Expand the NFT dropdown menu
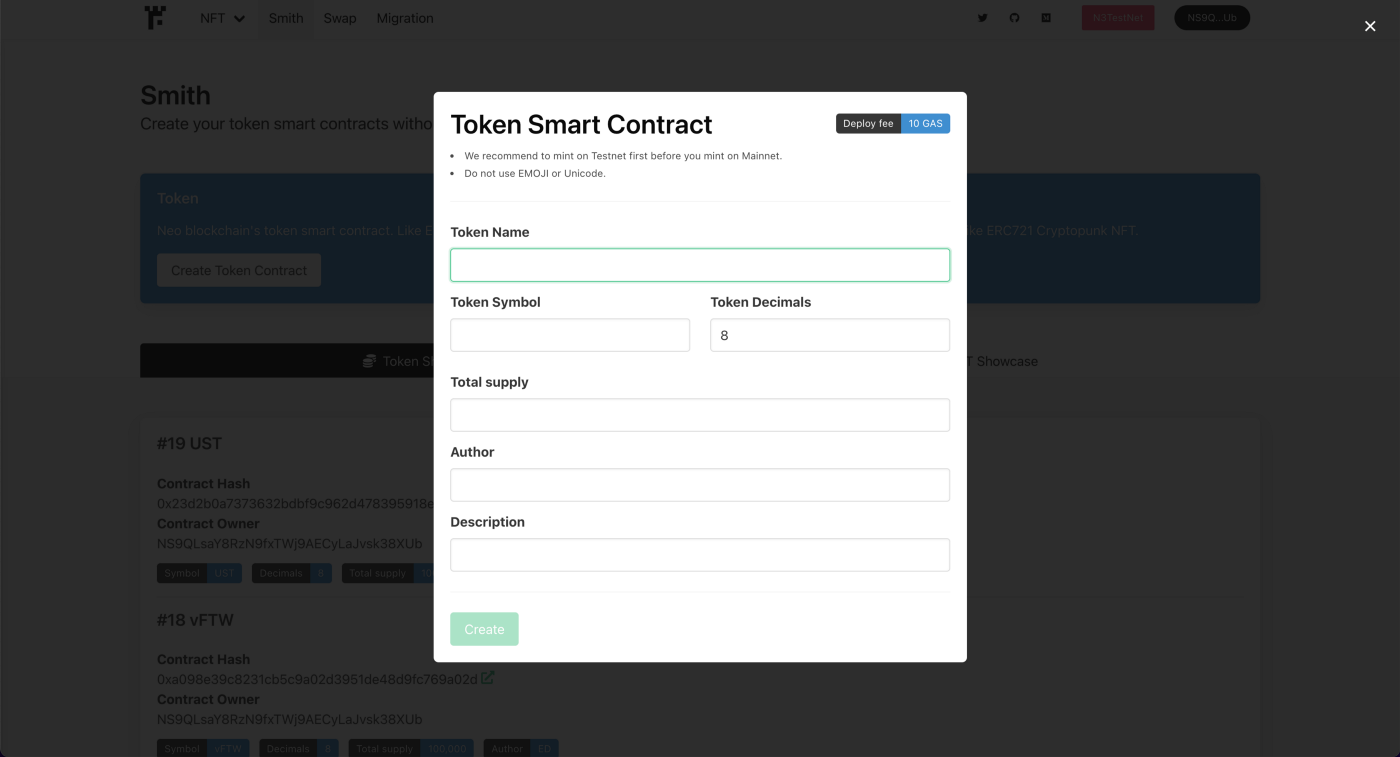 (222, 18)
